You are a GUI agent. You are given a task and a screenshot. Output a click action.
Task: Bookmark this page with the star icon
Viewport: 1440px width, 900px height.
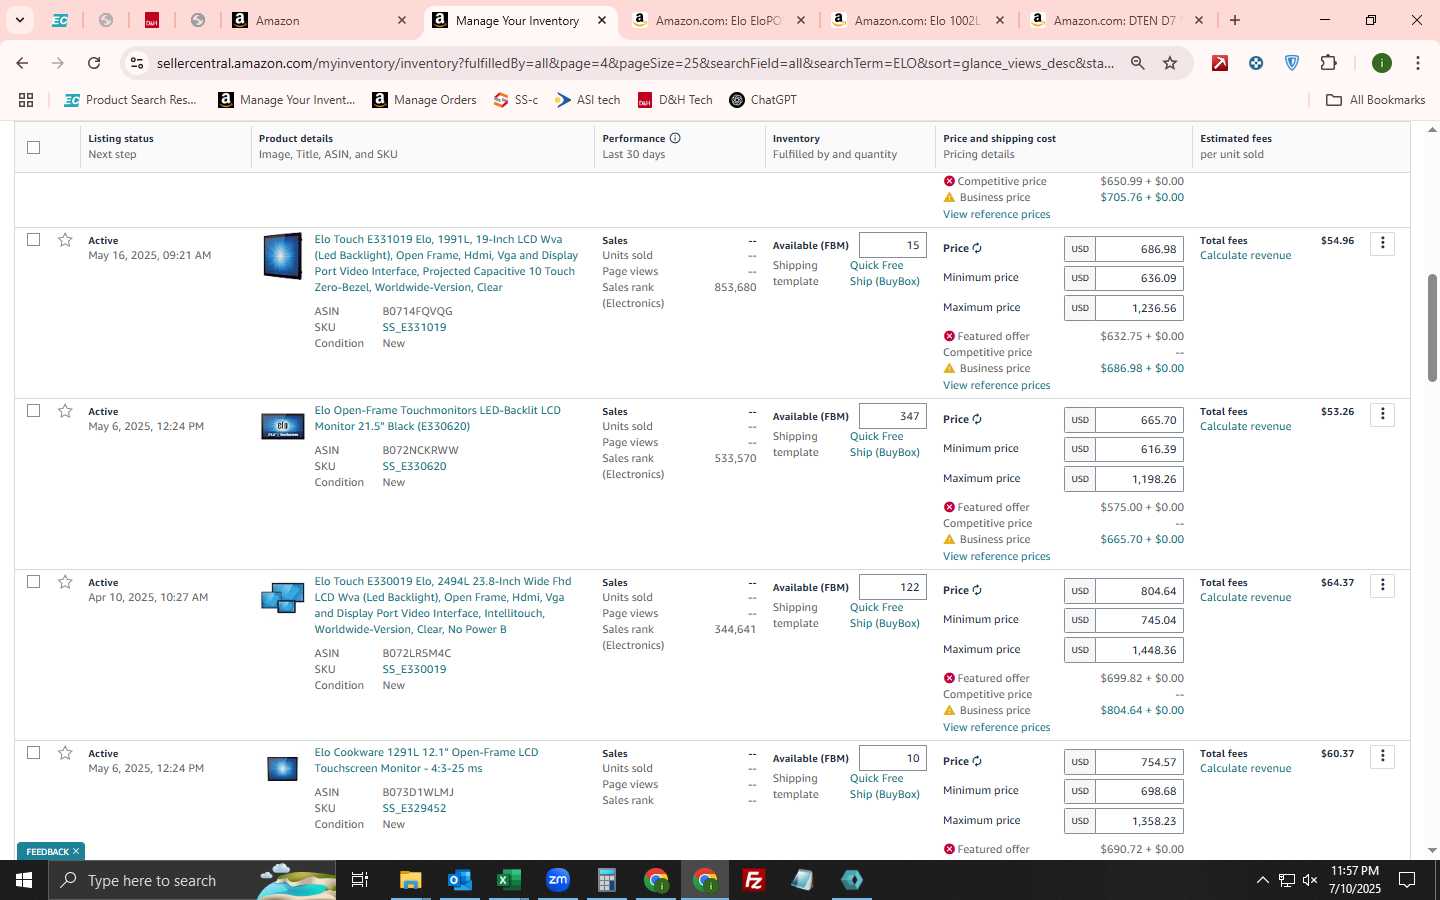(1170, 63)
